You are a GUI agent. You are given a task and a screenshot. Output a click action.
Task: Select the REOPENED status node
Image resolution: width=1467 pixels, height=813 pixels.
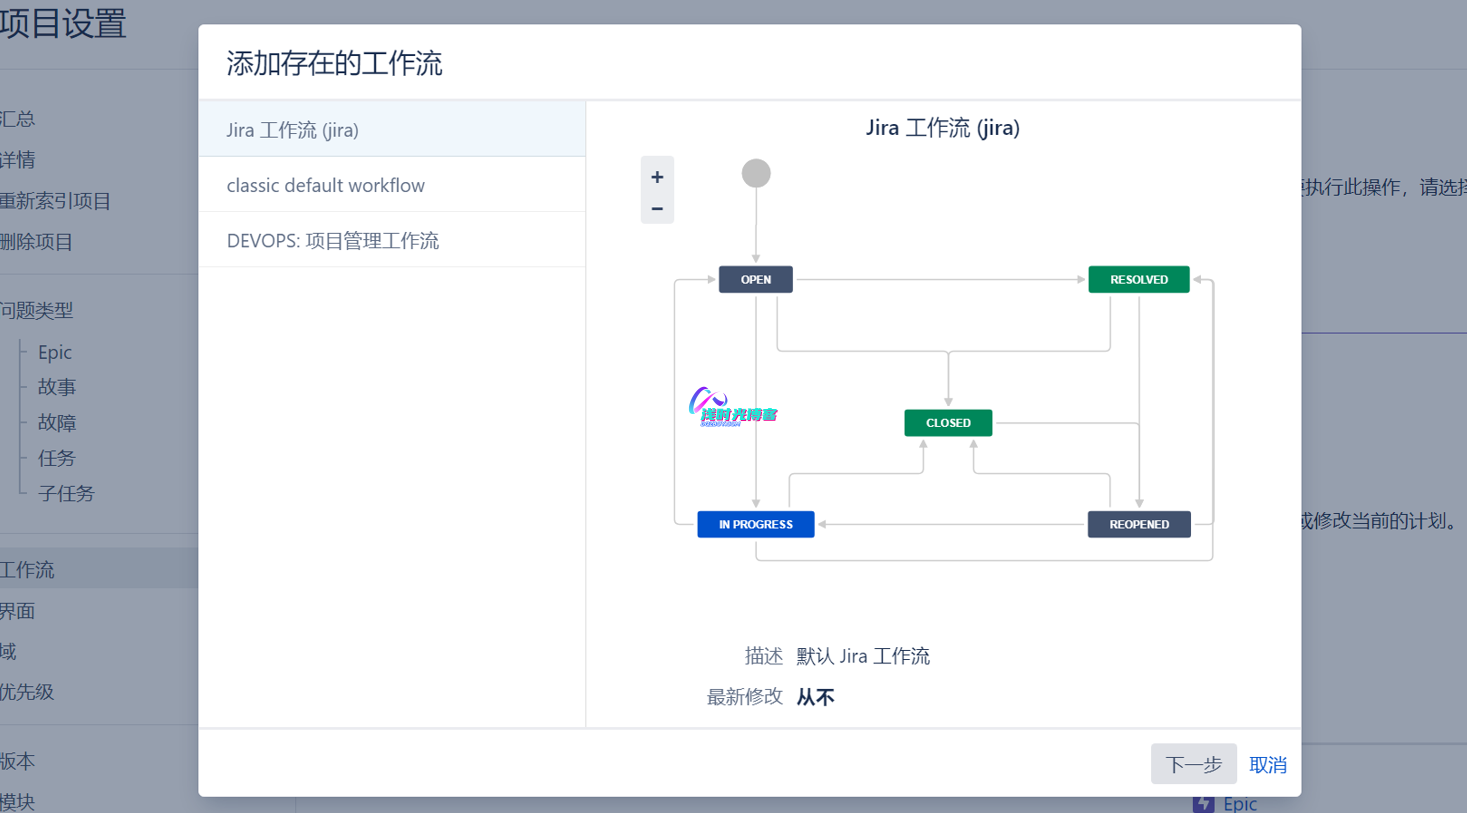(1138, 524)
